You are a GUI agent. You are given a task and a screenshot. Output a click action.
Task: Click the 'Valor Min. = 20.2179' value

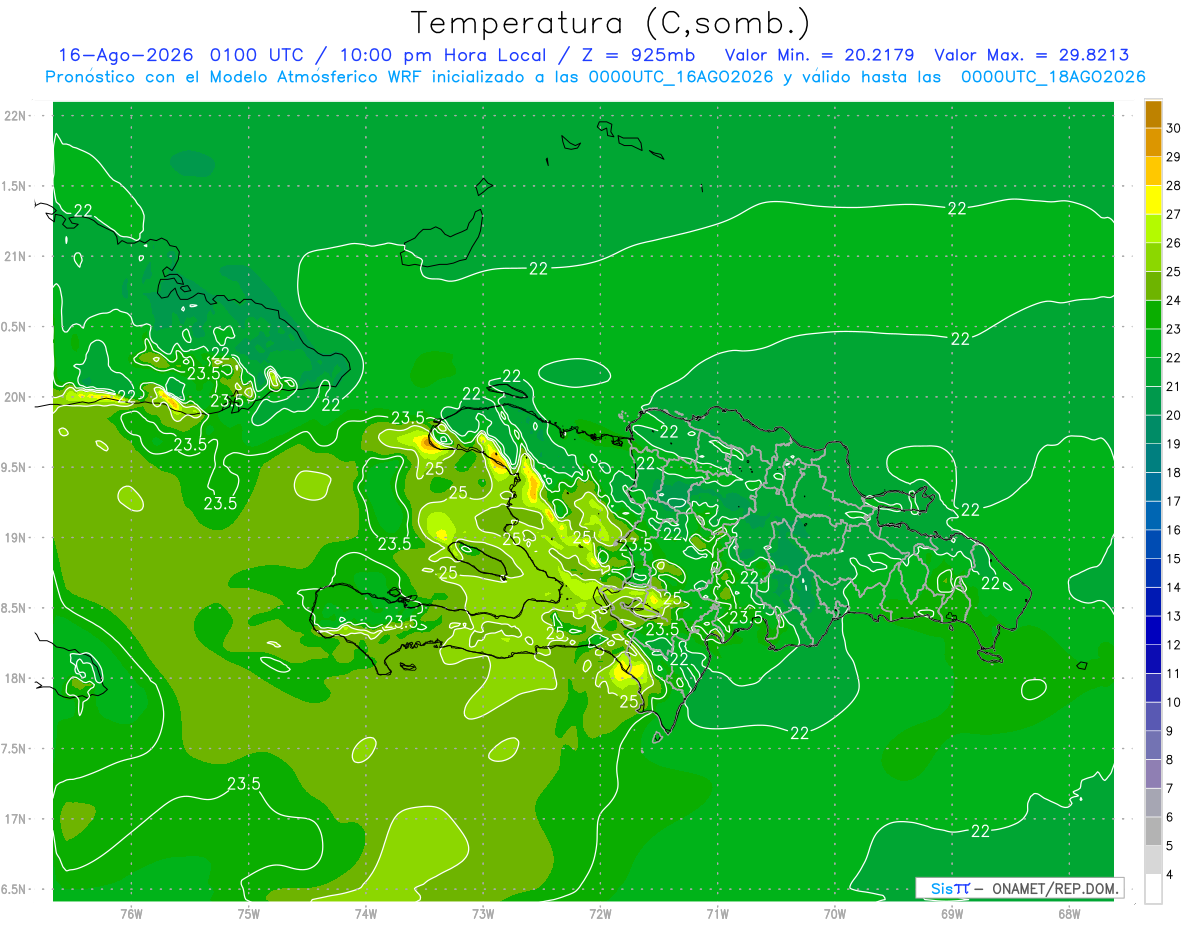[x=819, y=55]
